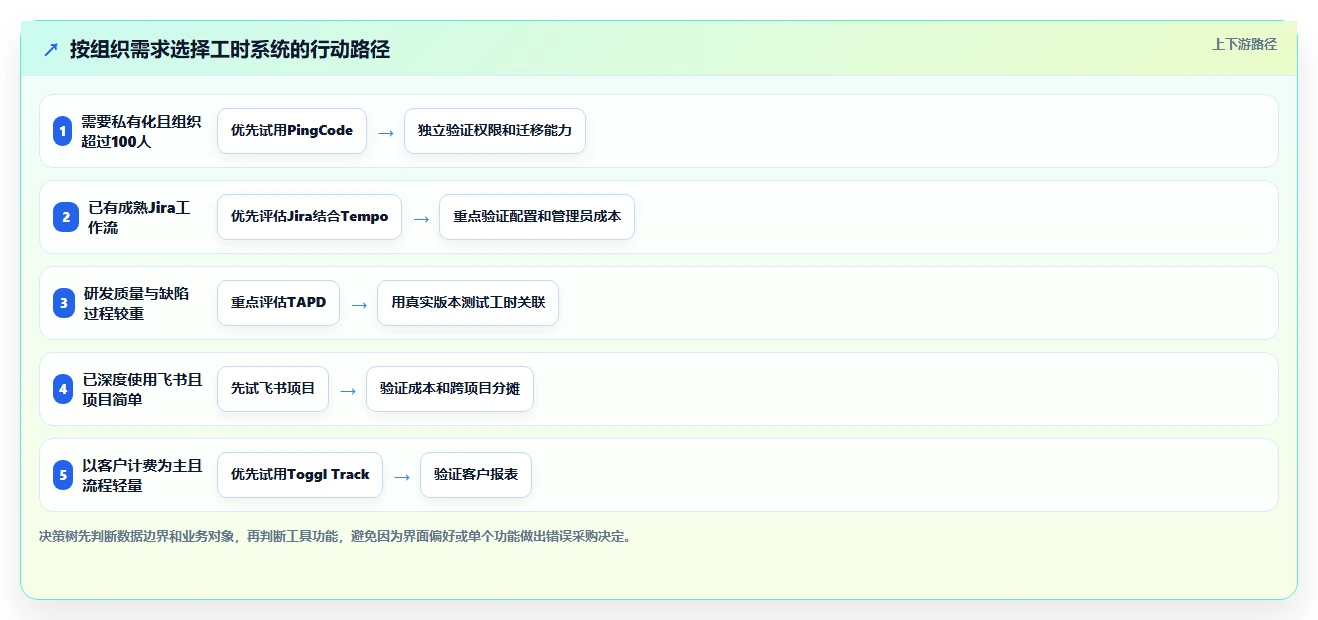Screen dimensions: 1318x620
Task: Select 已有成熟Jira工作流 condition text
Action: (x=139, y=217)
